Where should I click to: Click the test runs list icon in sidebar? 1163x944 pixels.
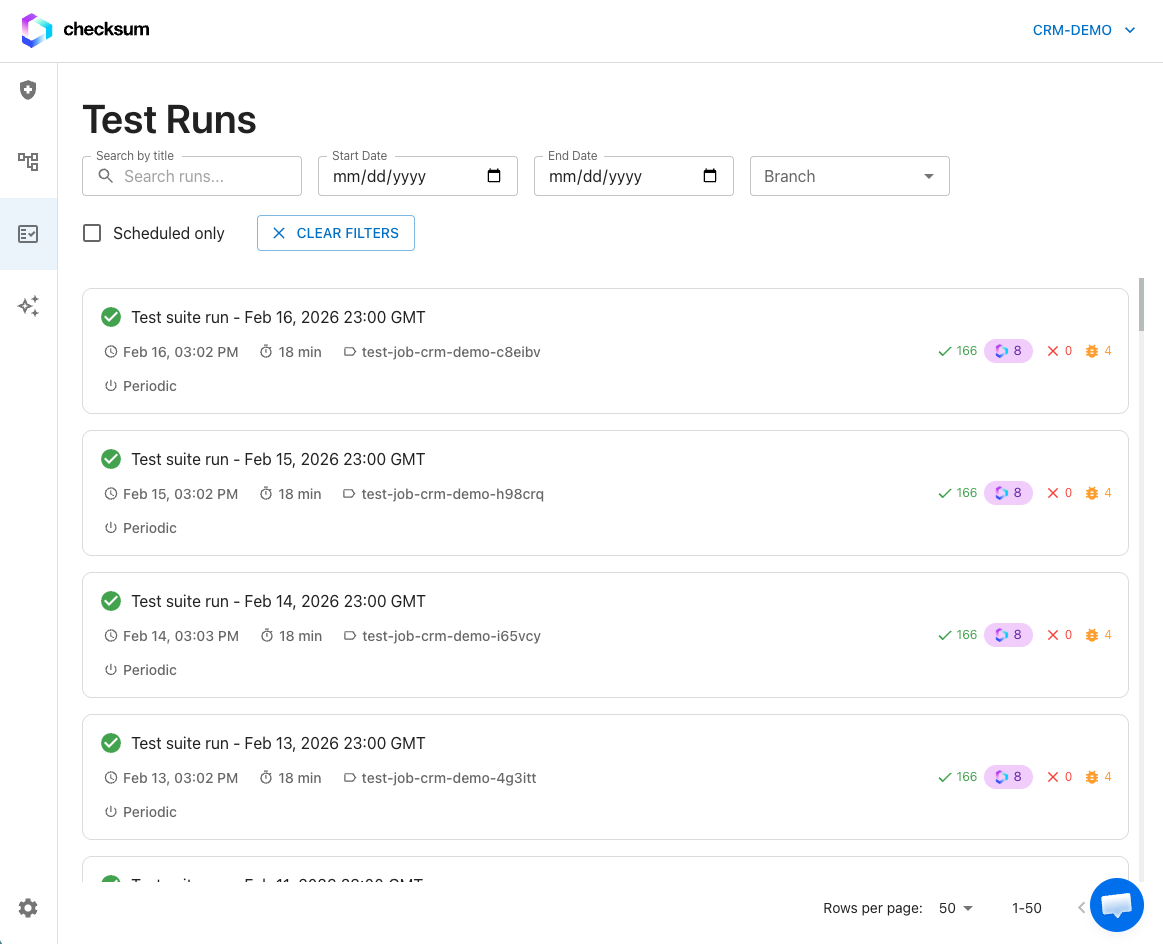[28, 233]
